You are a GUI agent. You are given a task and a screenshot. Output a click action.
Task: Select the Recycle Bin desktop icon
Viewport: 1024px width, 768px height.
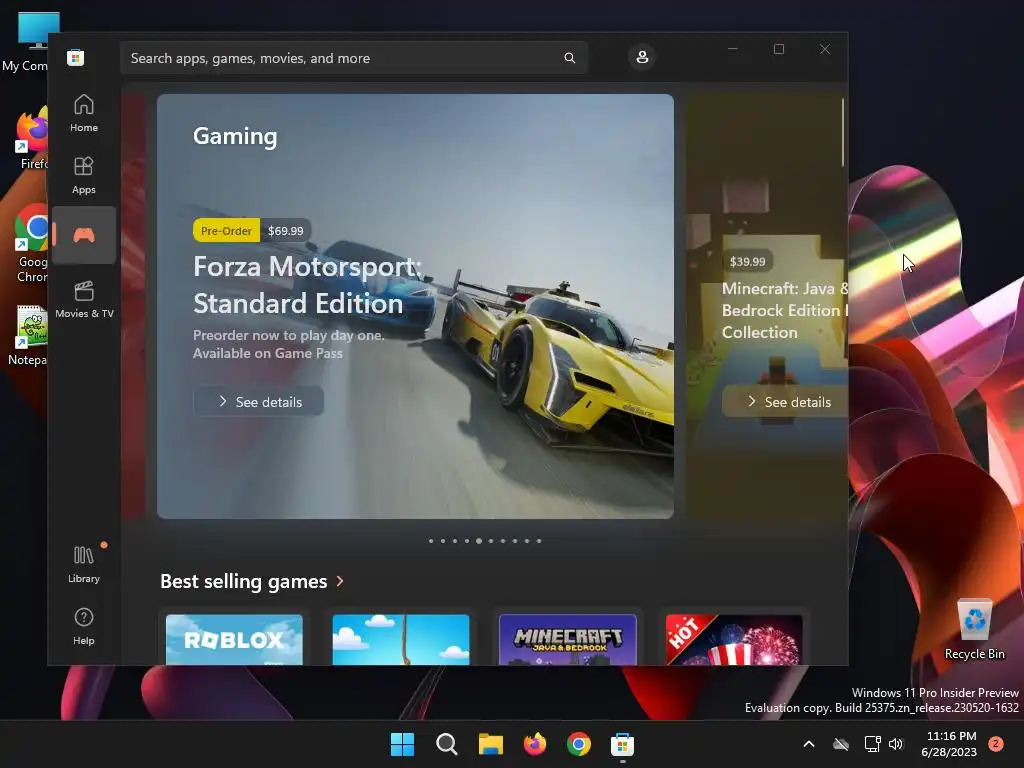[974, 629]
